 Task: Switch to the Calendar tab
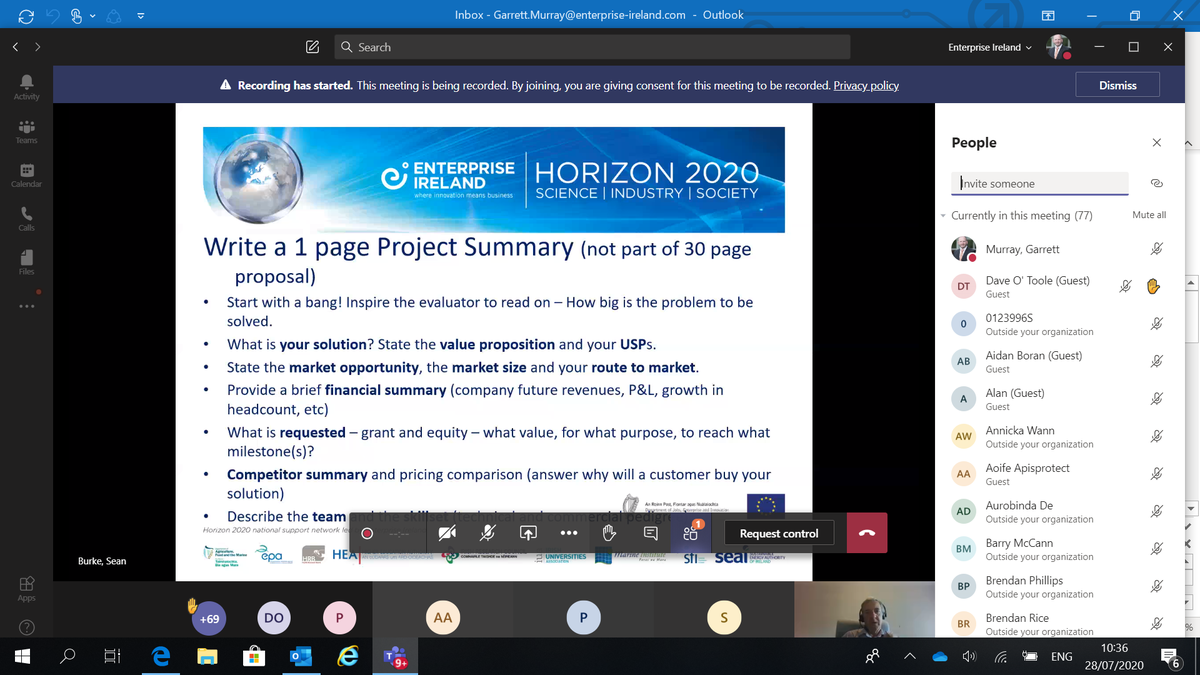tap(27, 176)
